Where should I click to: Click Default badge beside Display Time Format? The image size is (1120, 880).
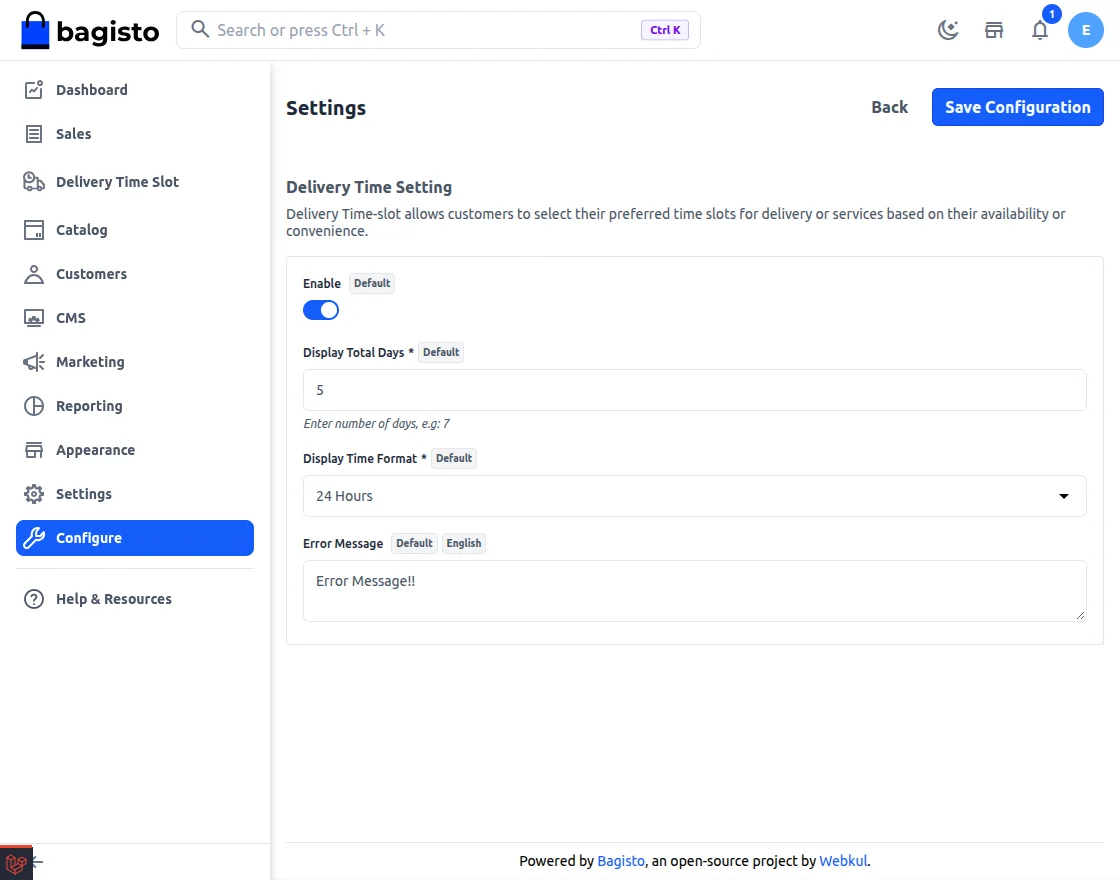coord(454,458)
